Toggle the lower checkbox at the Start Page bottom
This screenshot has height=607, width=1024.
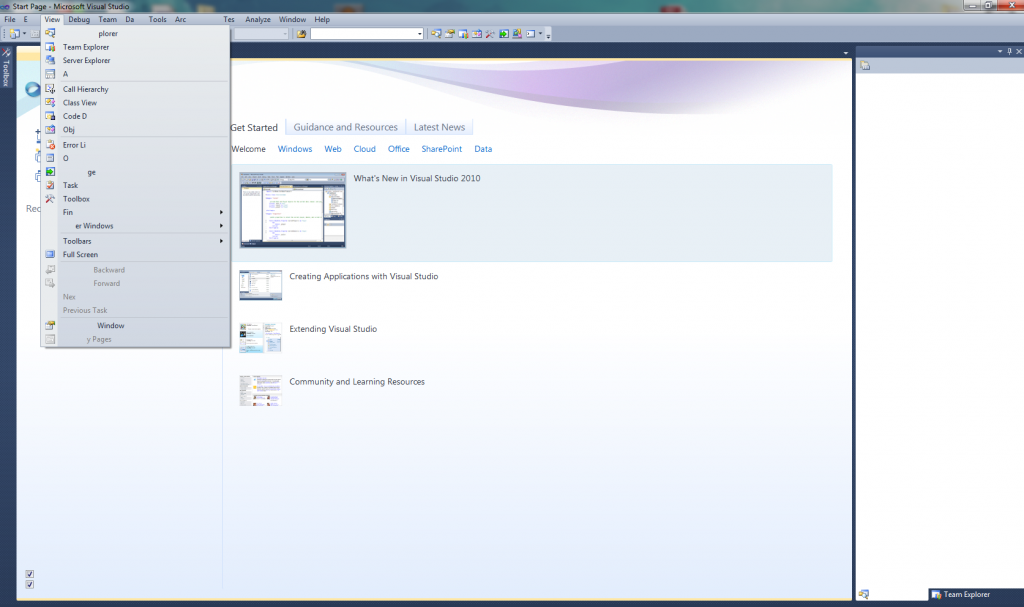29,585
